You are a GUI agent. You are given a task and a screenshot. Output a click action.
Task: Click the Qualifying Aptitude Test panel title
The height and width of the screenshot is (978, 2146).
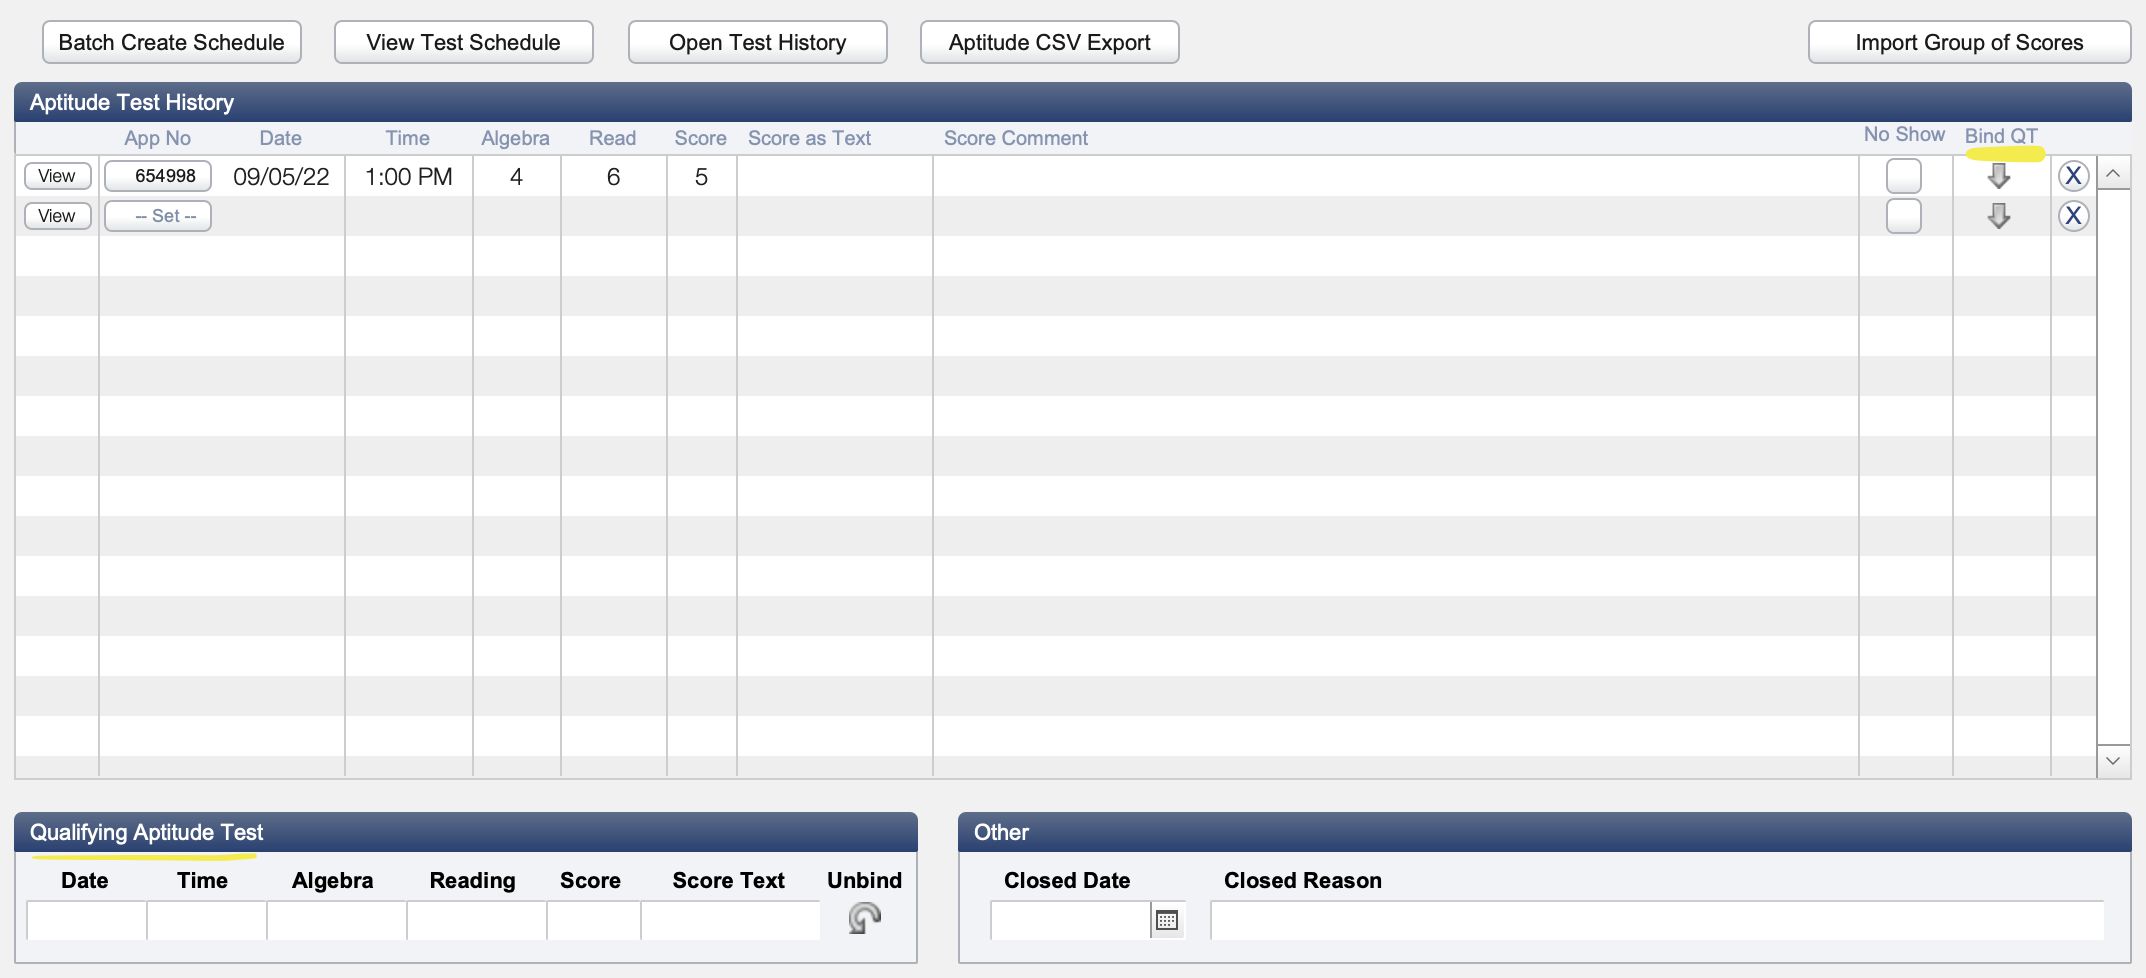(x=146, y=832)
